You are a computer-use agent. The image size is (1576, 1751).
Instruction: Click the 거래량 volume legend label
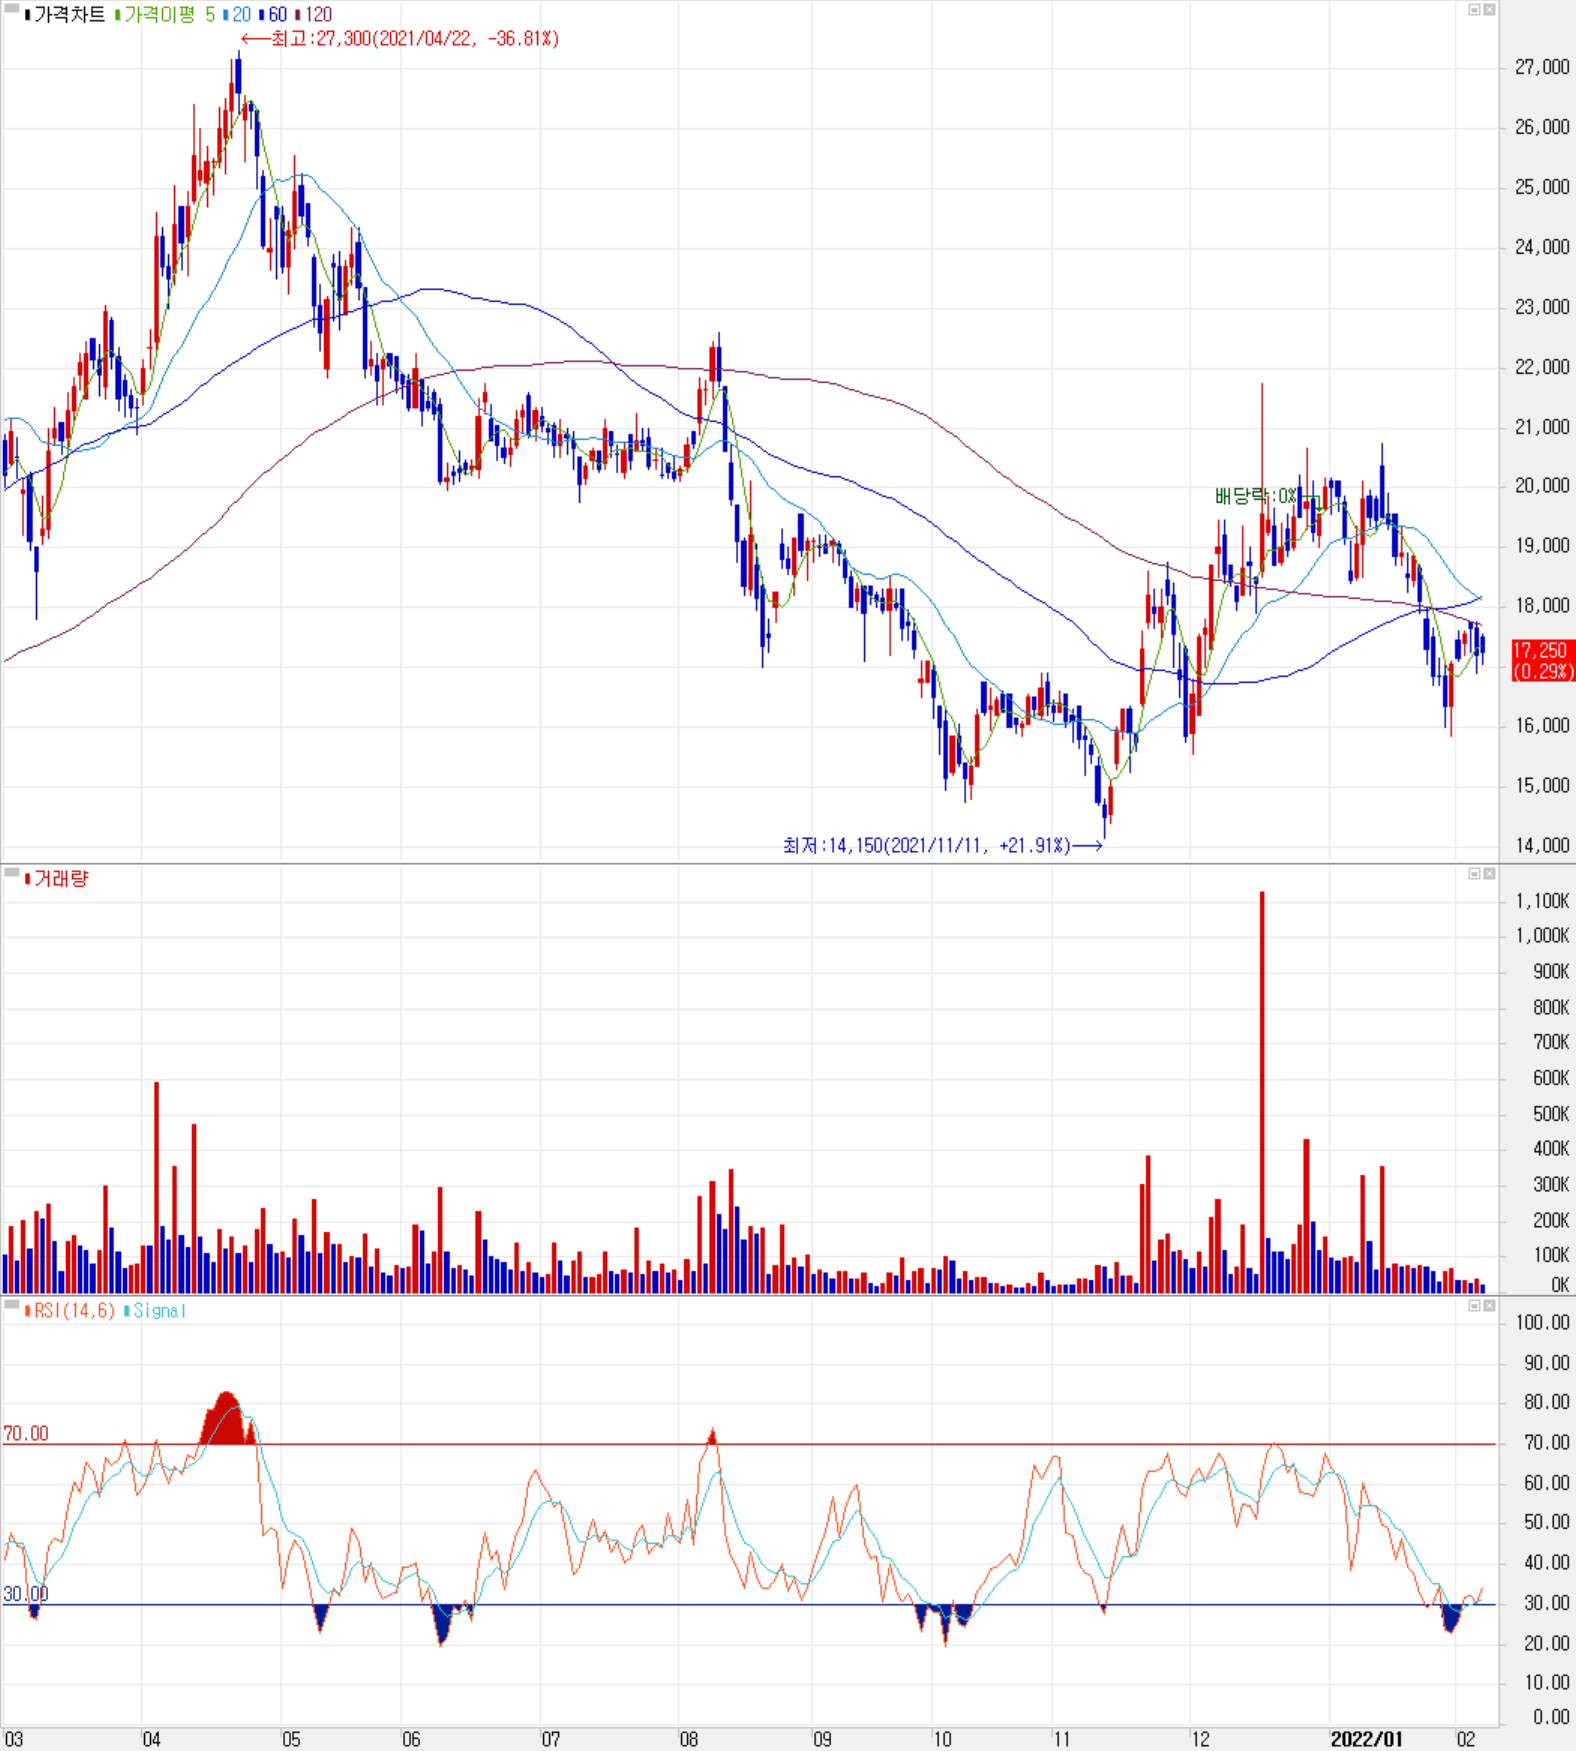tap(57, 879)
